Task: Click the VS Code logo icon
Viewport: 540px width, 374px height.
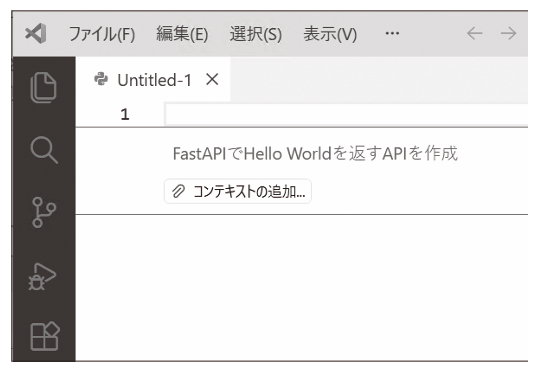Action: coord(36,33)
